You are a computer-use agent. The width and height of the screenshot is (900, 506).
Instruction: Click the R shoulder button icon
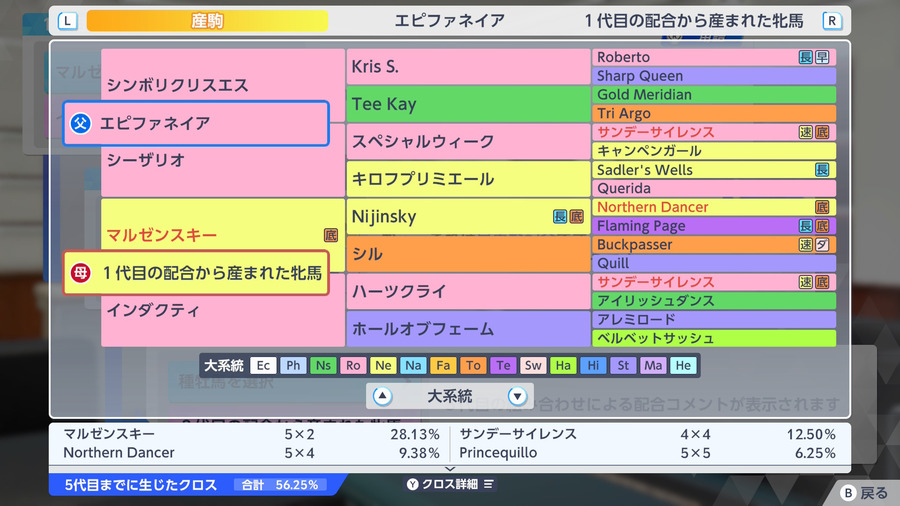[x=832, y=21]
